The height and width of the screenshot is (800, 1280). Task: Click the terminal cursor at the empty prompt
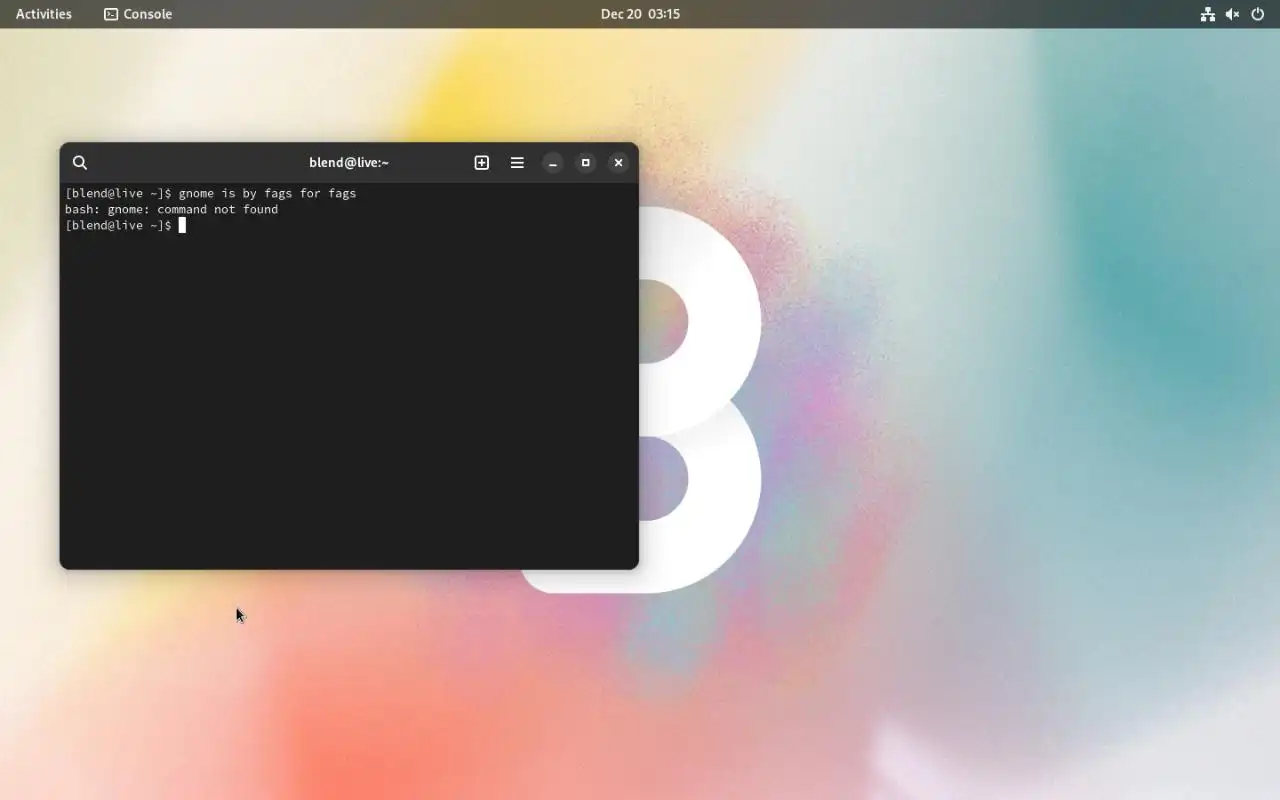point(182,225)
